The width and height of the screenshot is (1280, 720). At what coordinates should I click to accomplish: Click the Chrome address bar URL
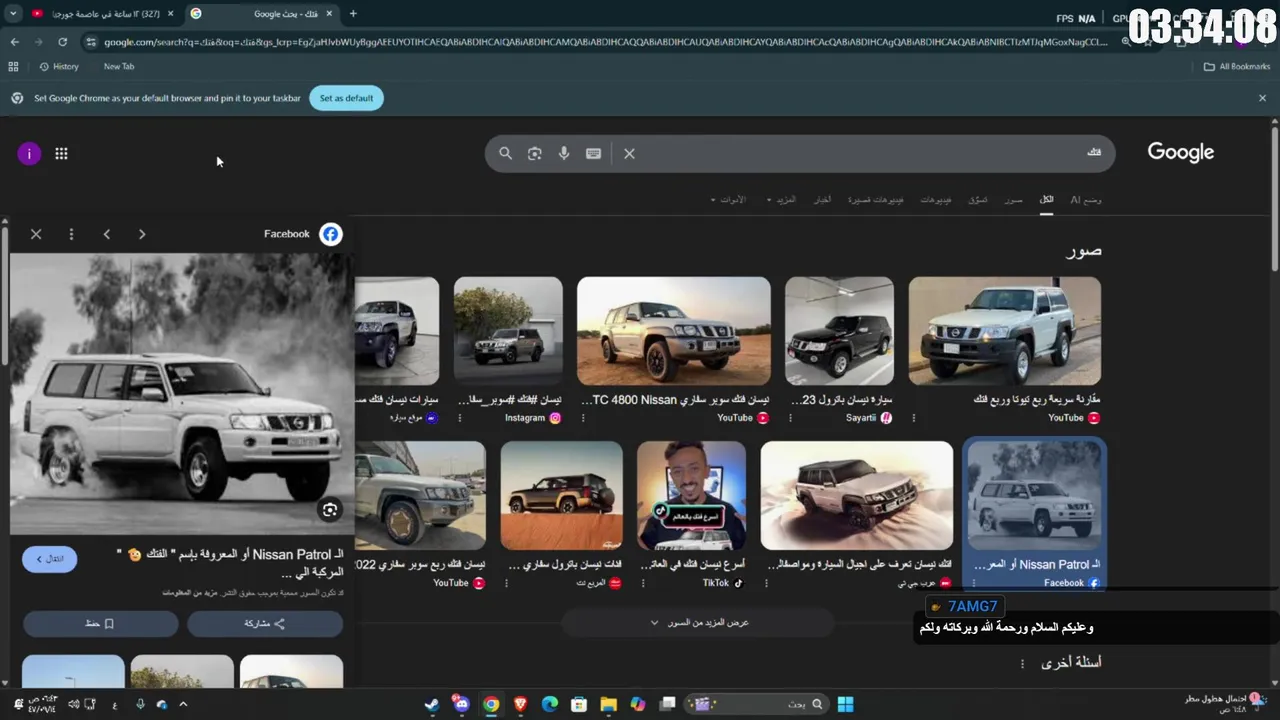(605, 42)
